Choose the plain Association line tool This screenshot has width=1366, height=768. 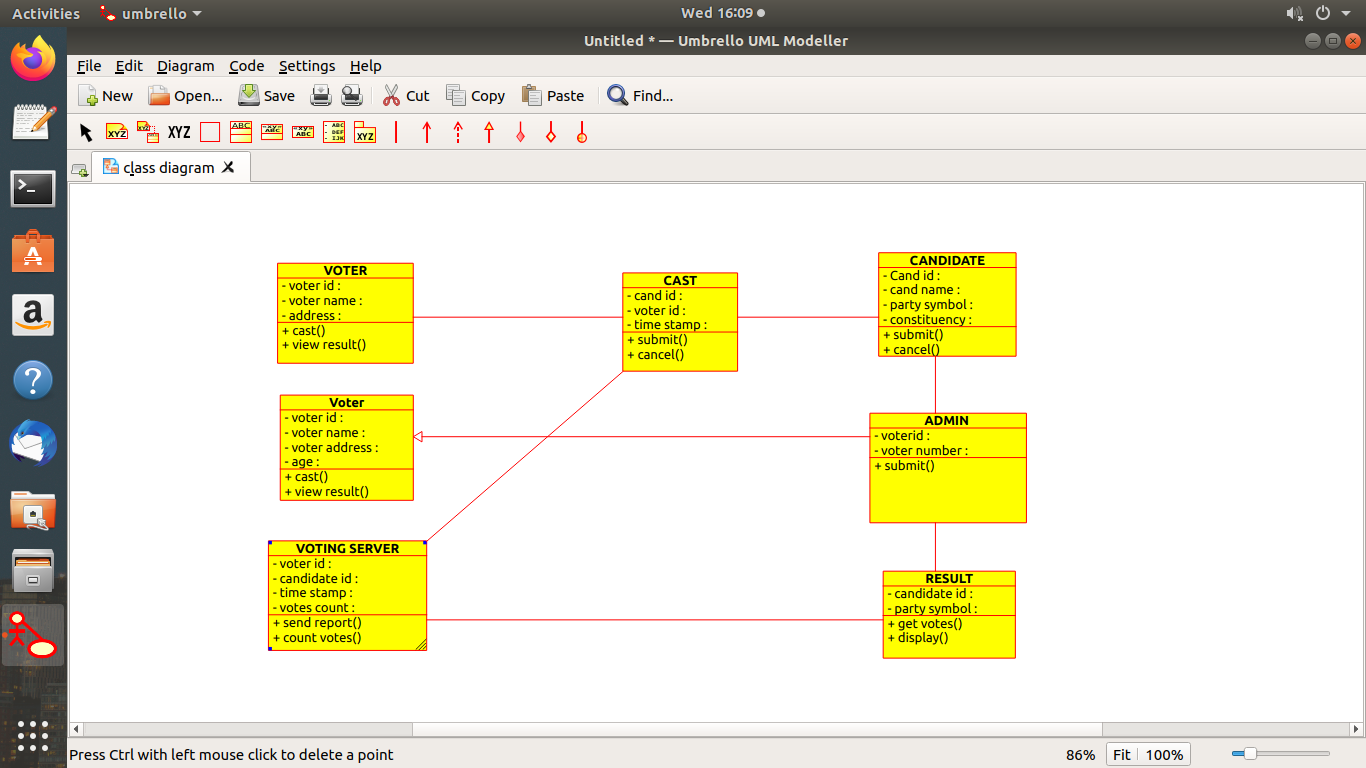point(395,131)
